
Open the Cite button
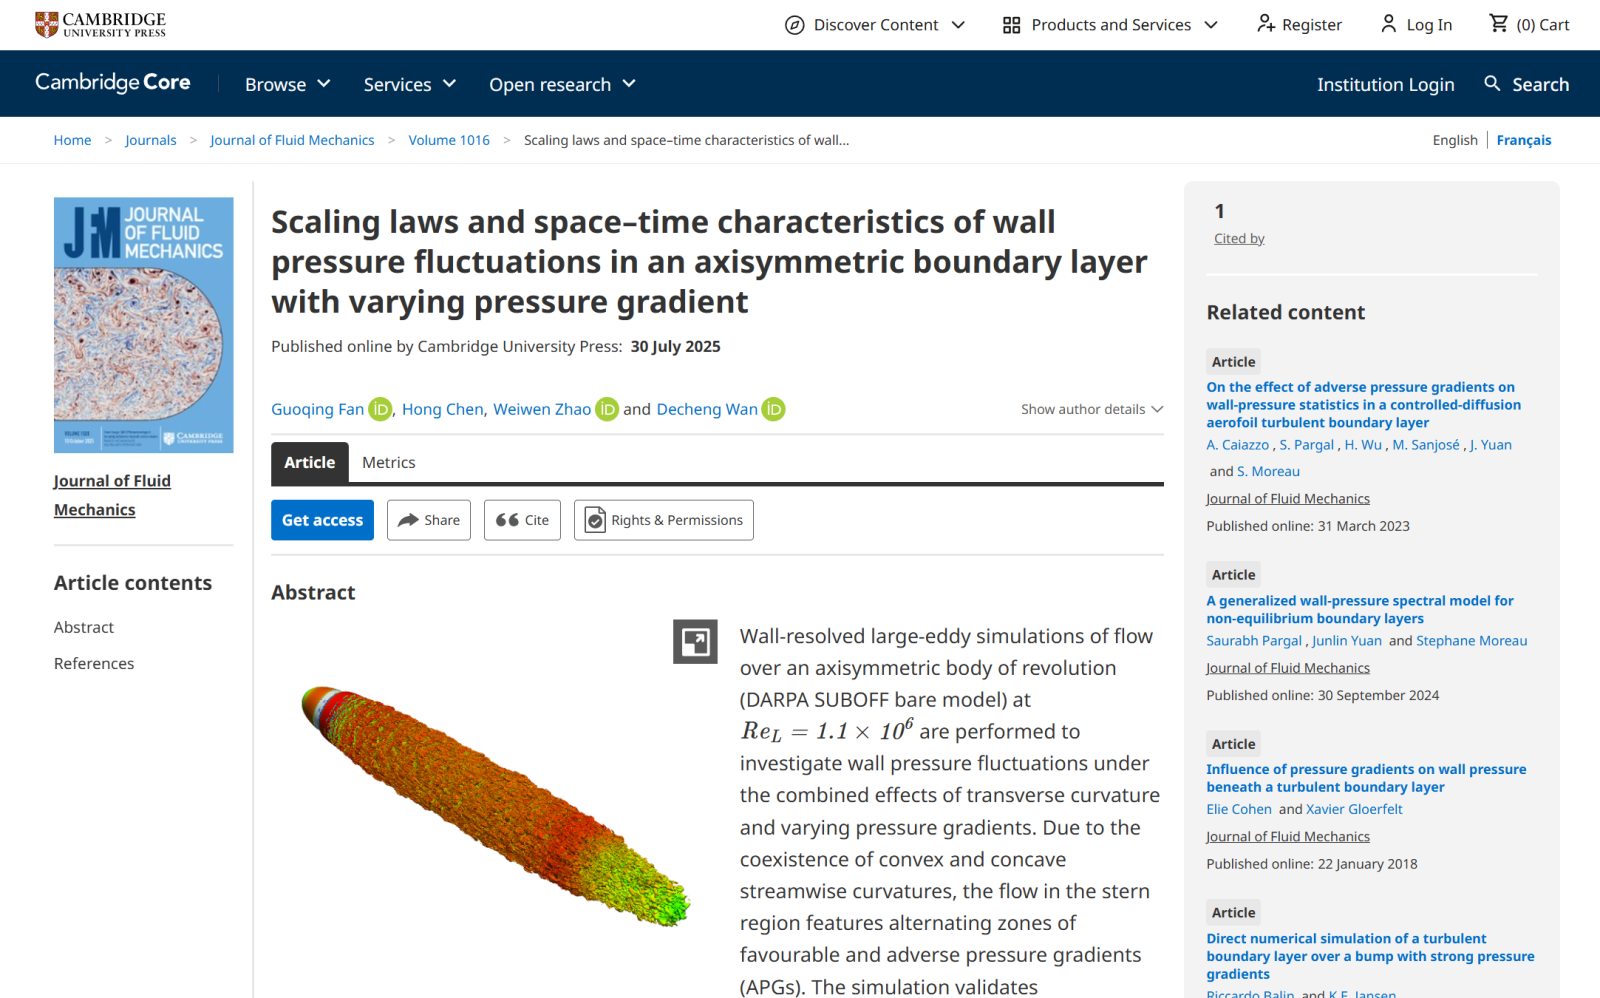coord(522,520)
